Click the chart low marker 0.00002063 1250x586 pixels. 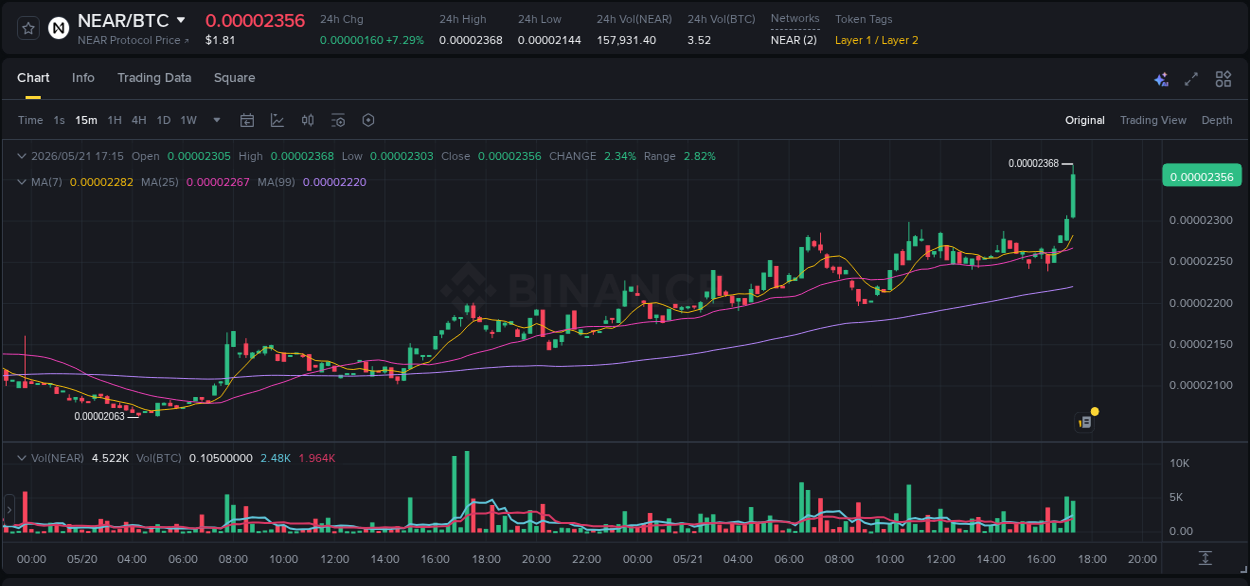(100, 416)
